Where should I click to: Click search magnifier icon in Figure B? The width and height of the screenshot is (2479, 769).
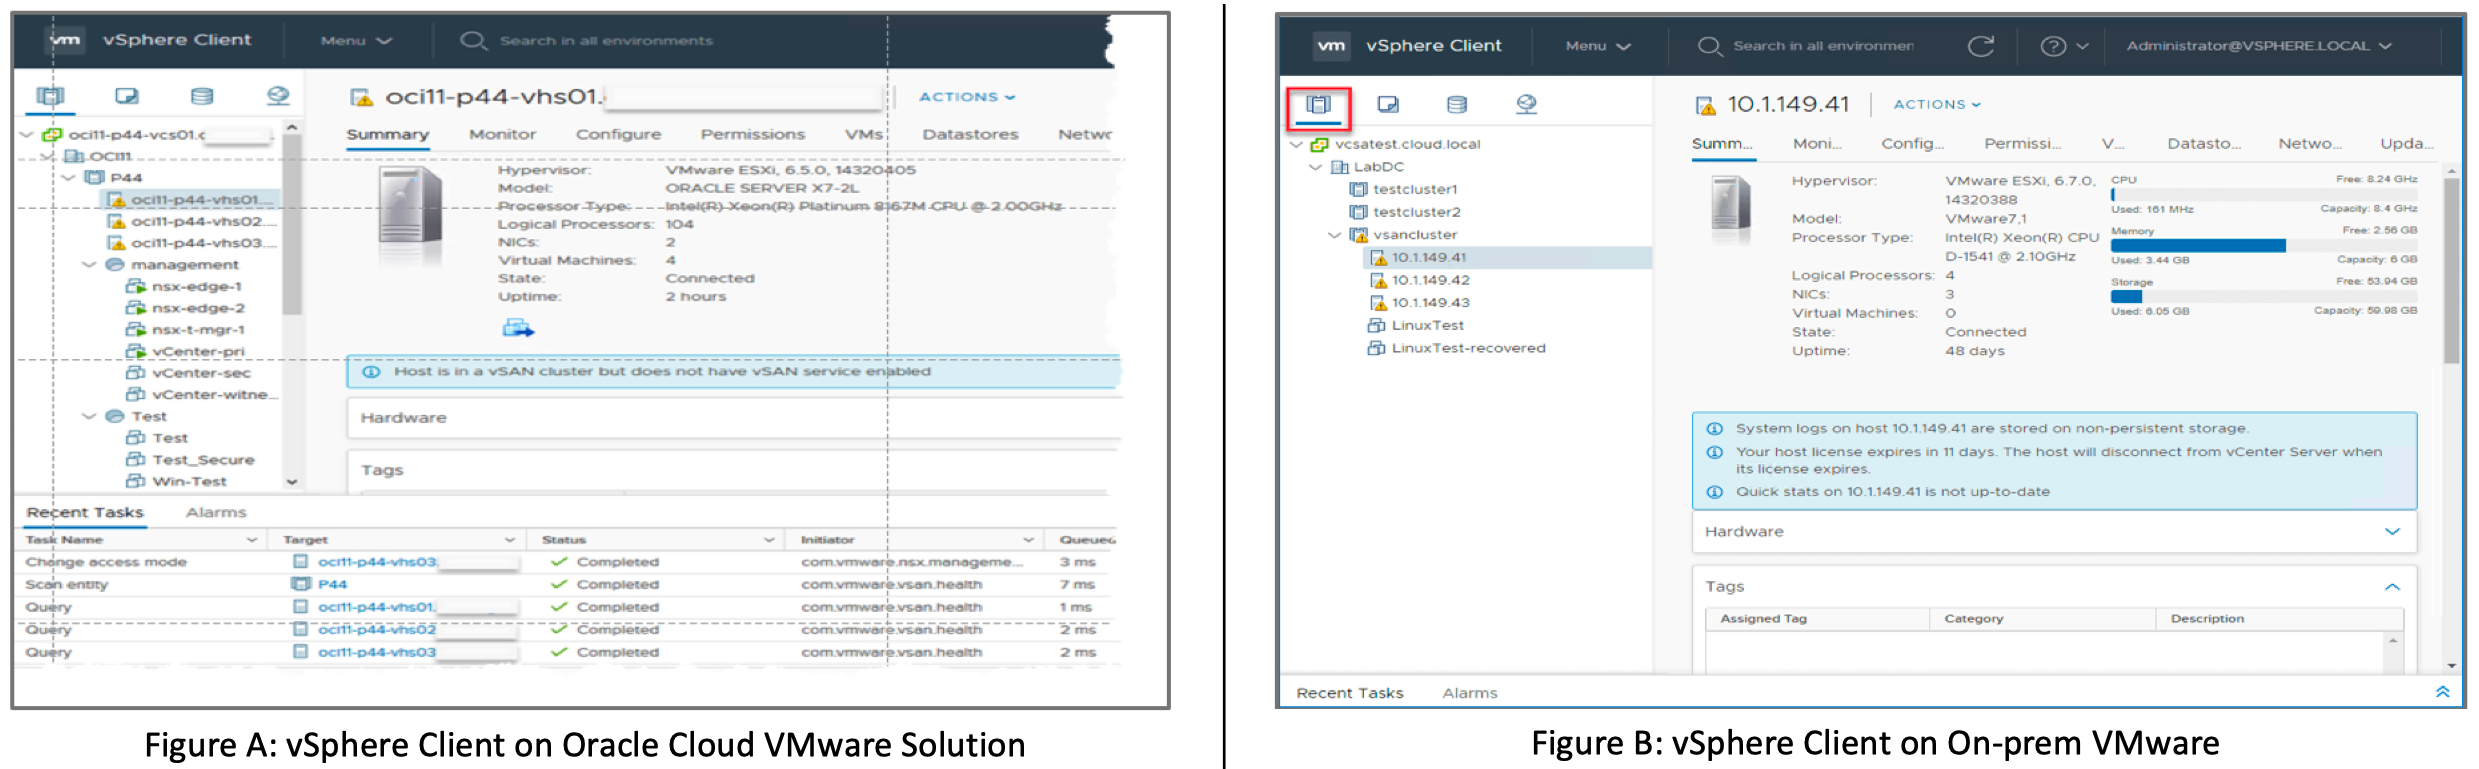click(x=1710, y=46)
